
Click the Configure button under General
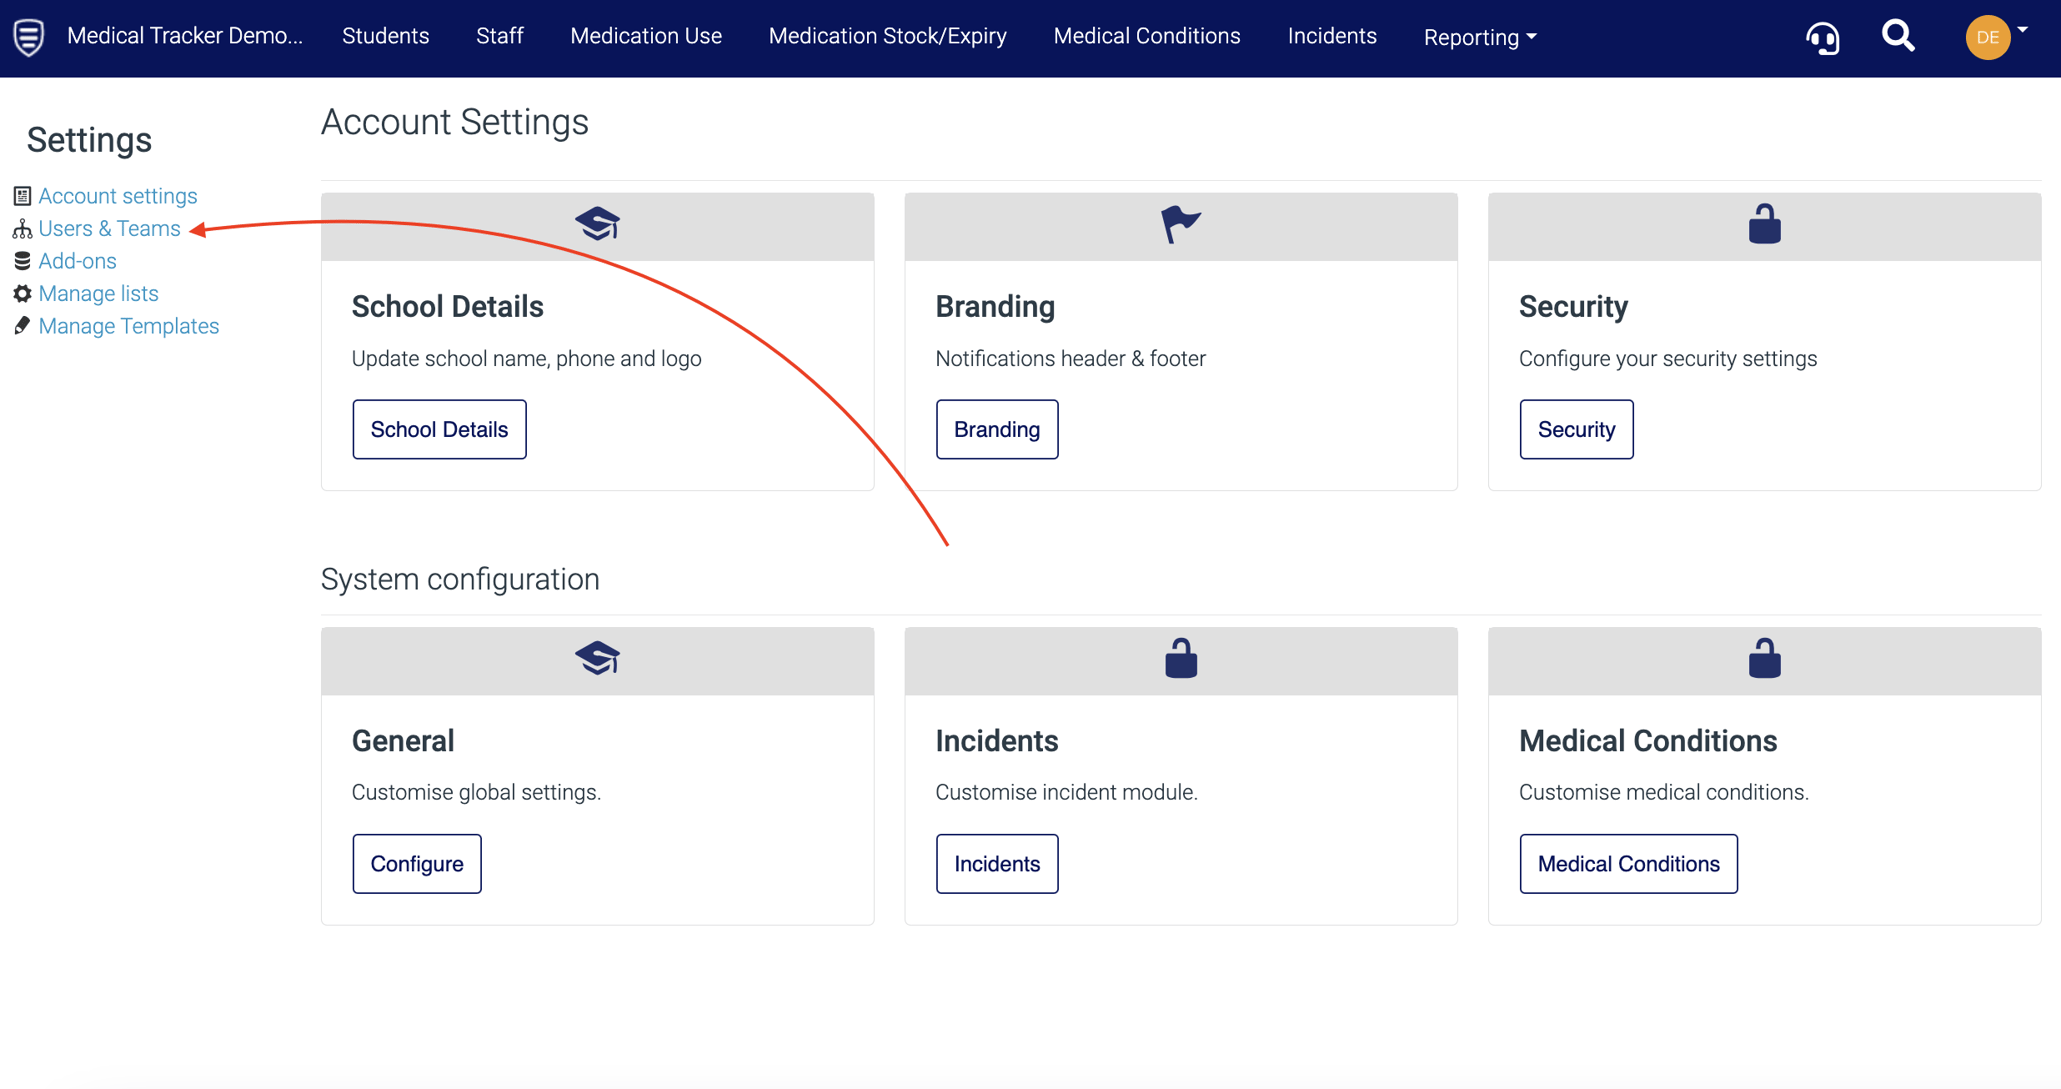(x=416, y=863)
